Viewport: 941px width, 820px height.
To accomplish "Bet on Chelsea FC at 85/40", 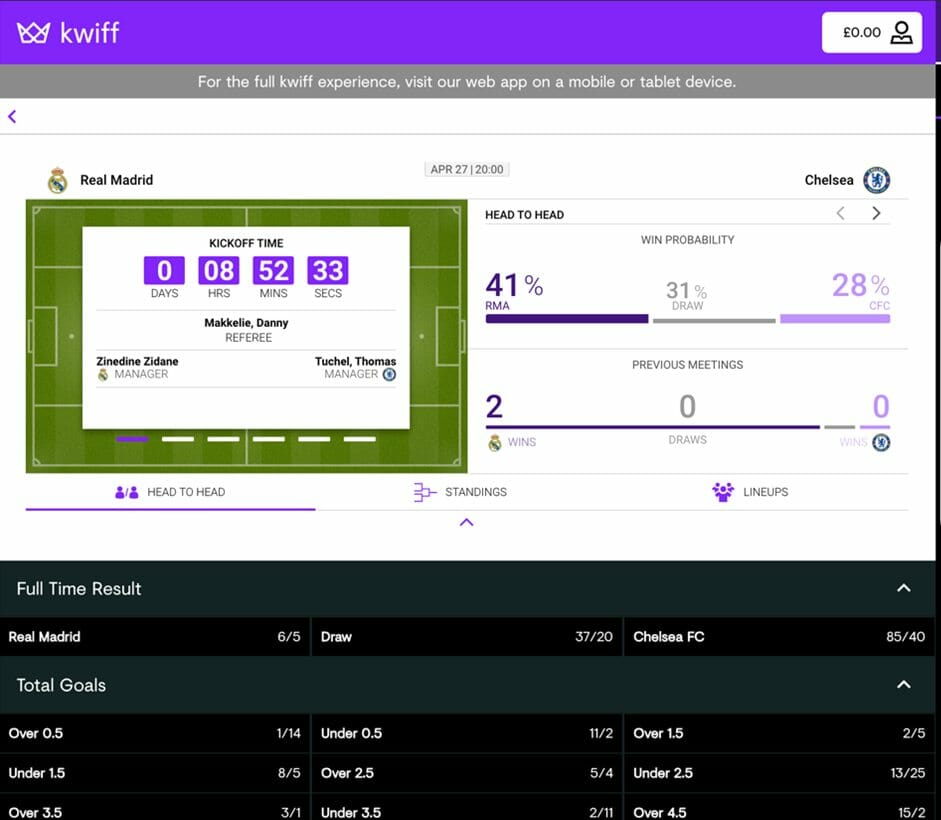I will (x=780, y=637).
